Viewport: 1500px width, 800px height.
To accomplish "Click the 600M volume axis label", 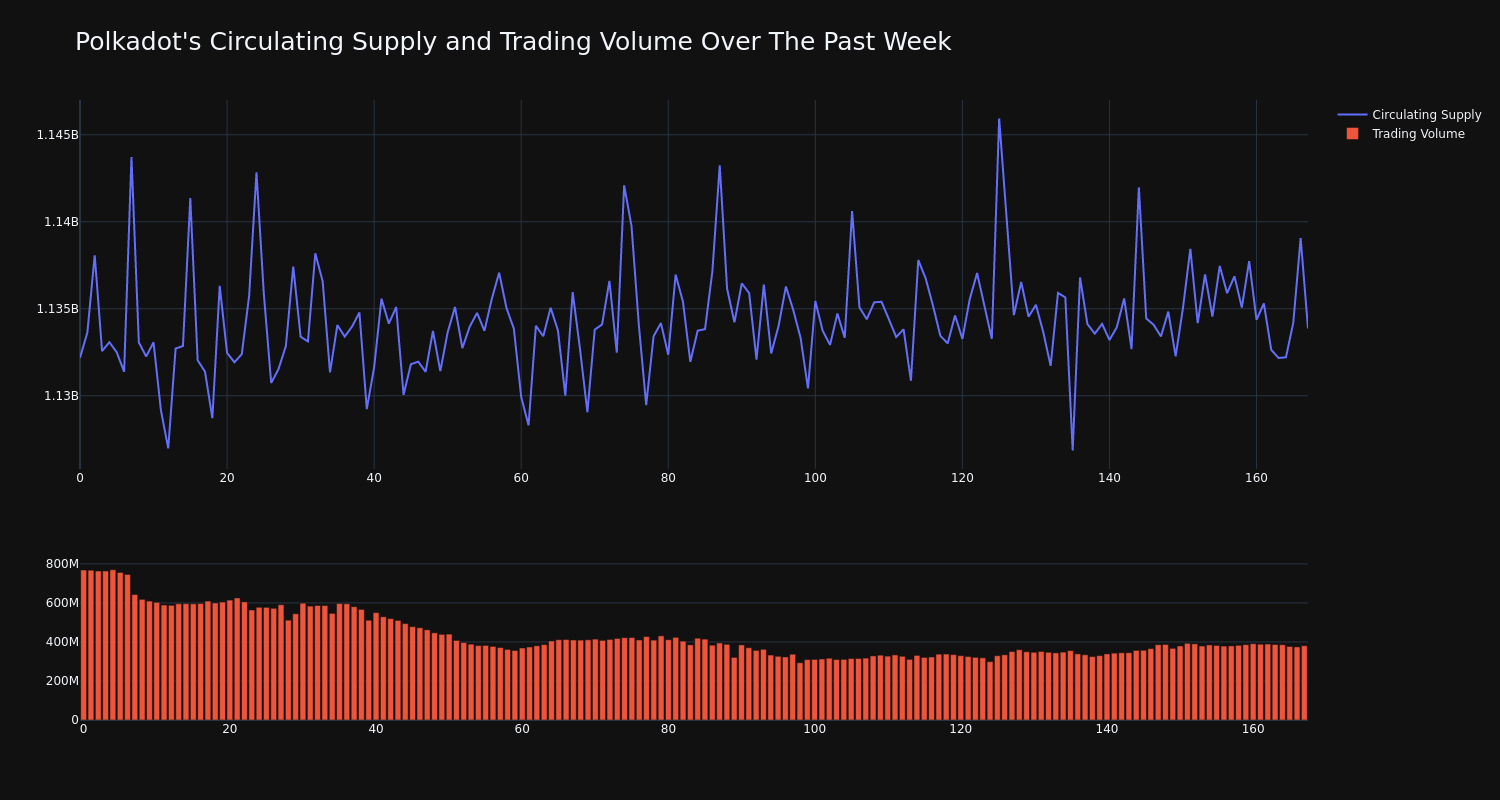I will pos(62,603).
